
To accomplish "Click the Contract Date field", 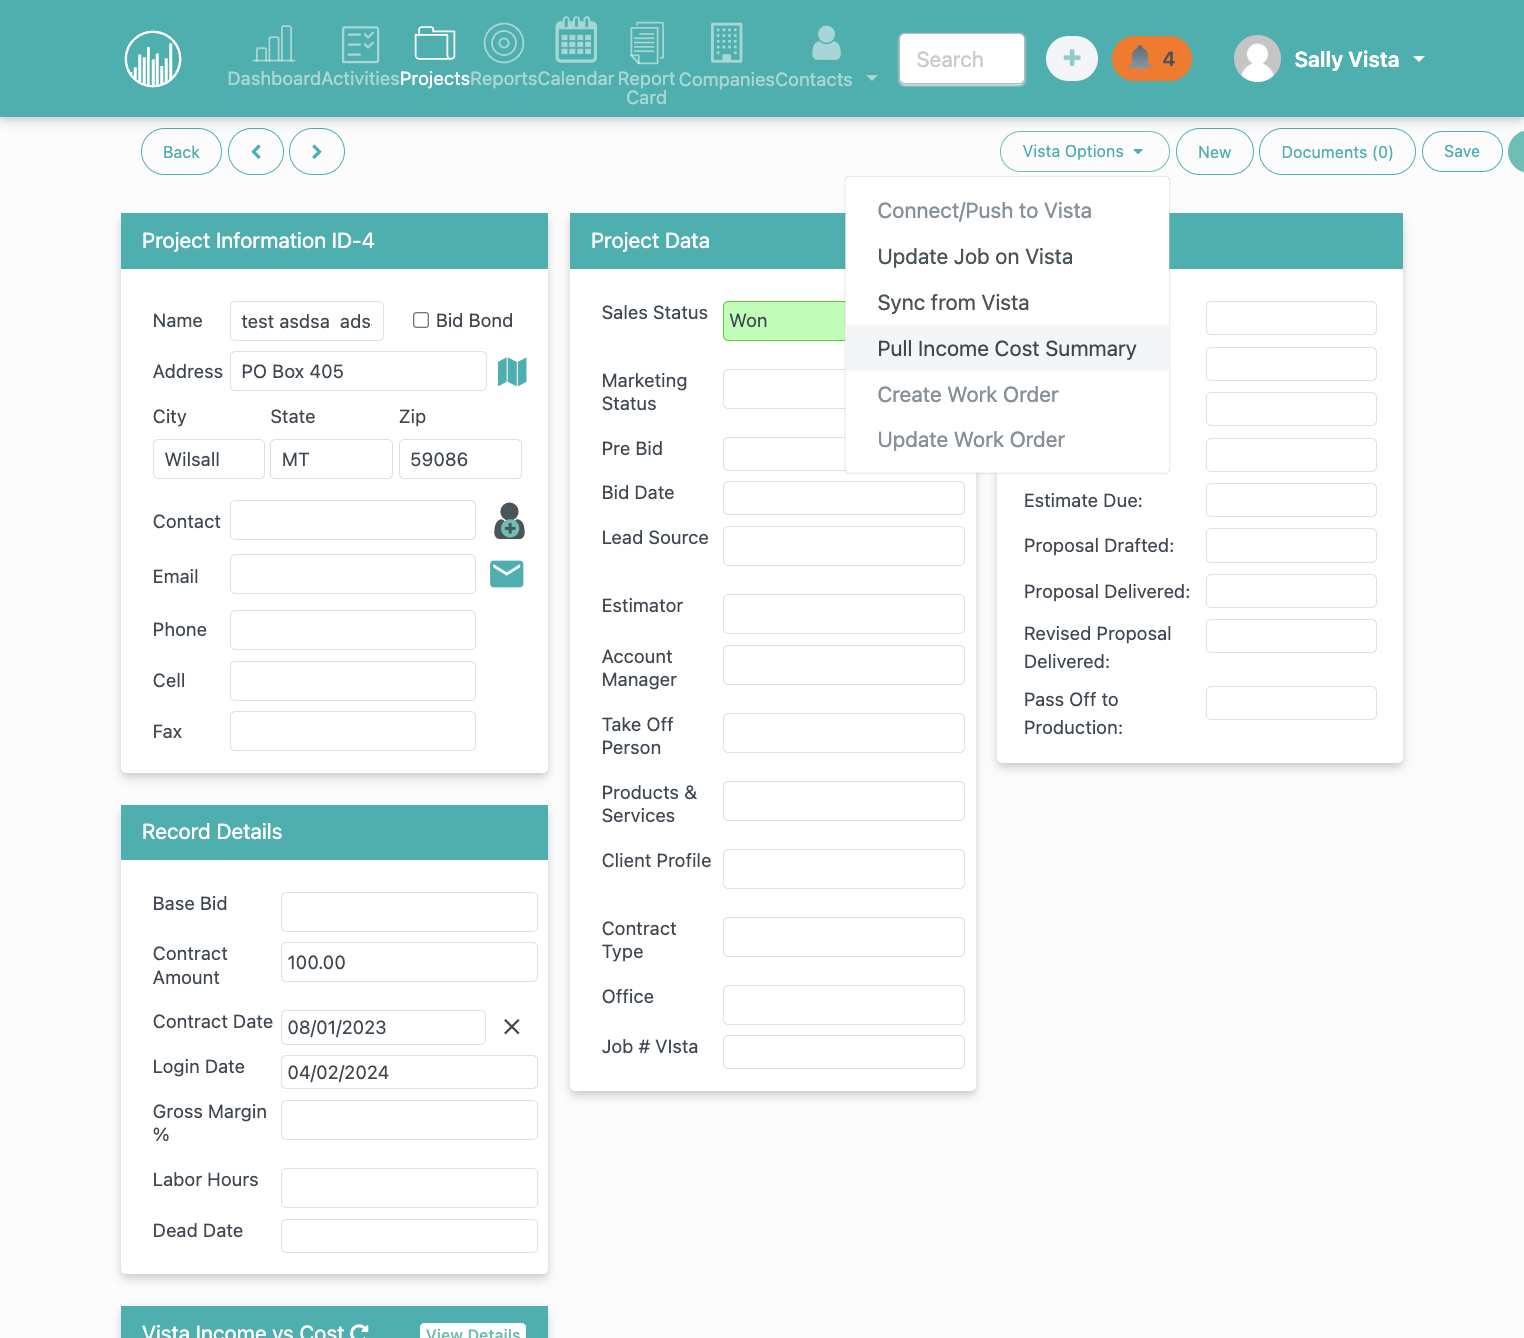I will 383,1027.
